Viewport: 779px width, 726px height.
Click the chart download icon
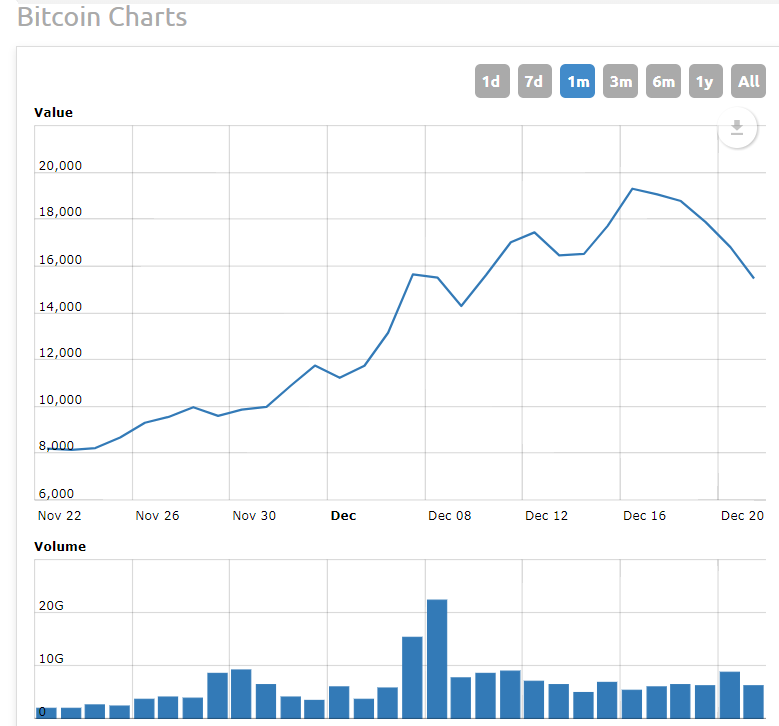[x=737, y=128]
